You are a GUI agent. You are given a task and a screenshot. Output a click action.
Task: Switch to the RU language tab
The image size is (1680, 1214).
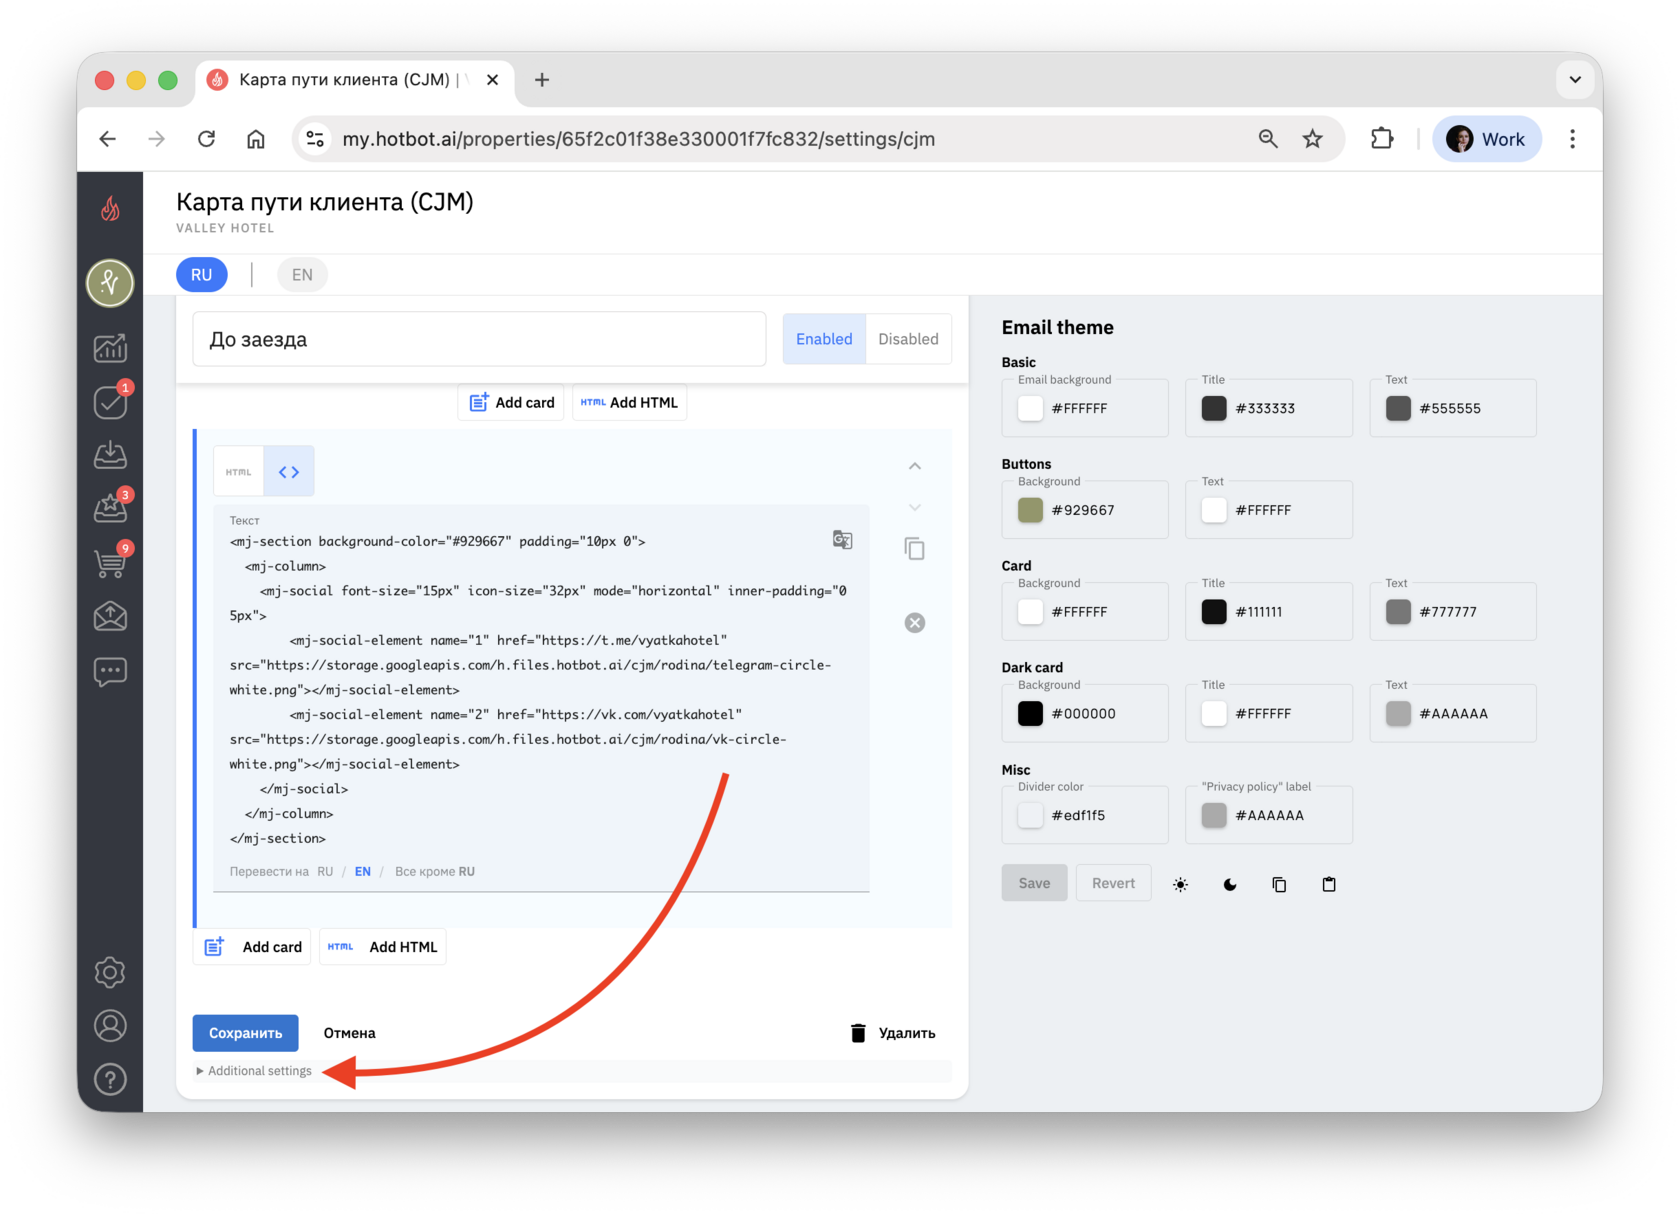[202, 275]
